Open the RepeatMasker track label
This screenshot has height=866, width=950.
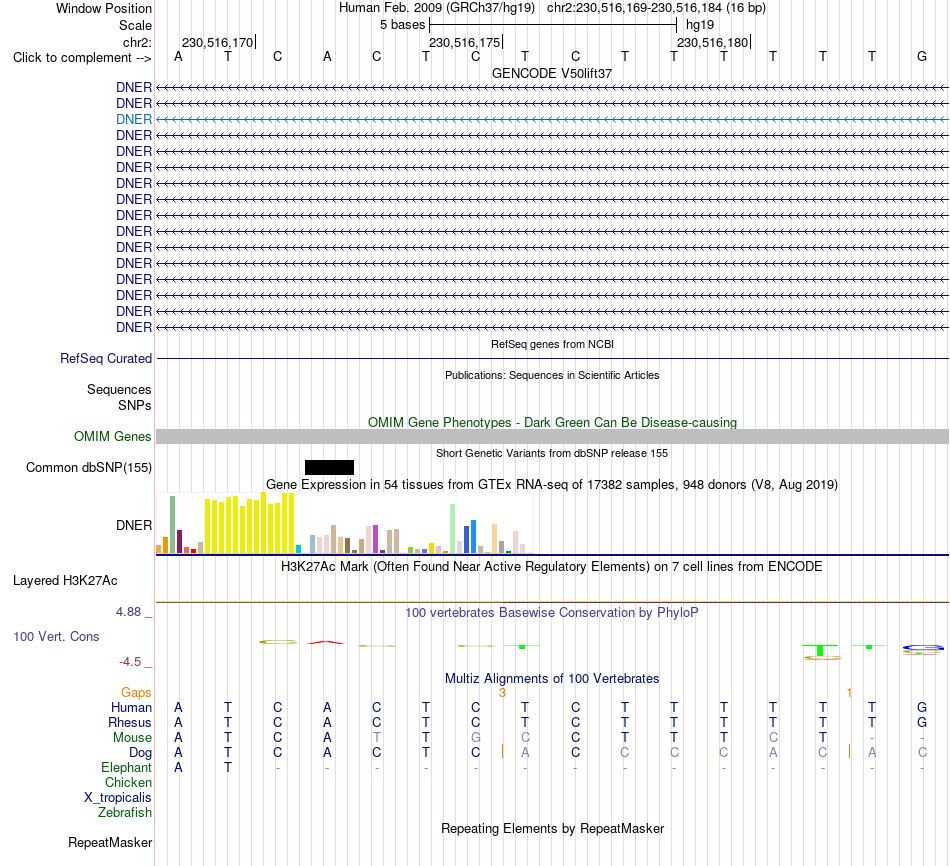110,842
